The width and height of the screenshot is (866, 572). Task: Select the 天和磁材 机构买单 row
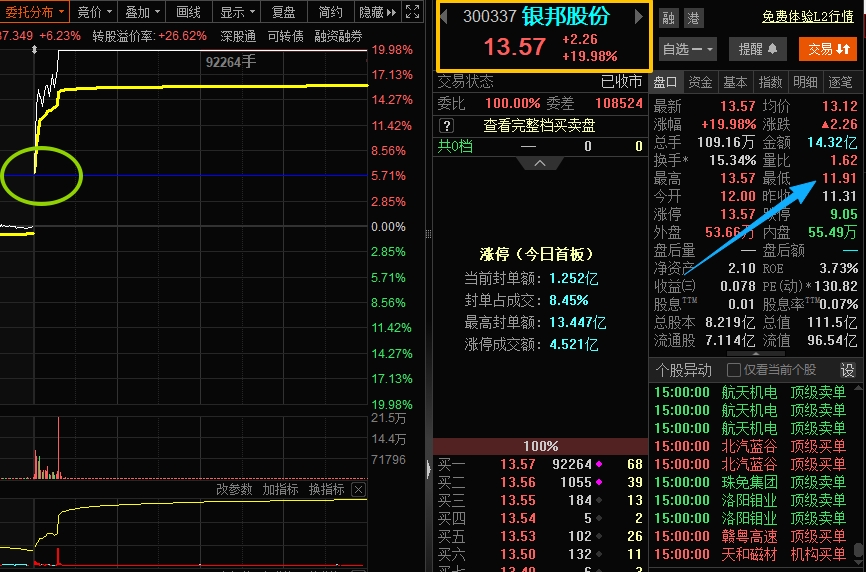pos(750,554)
